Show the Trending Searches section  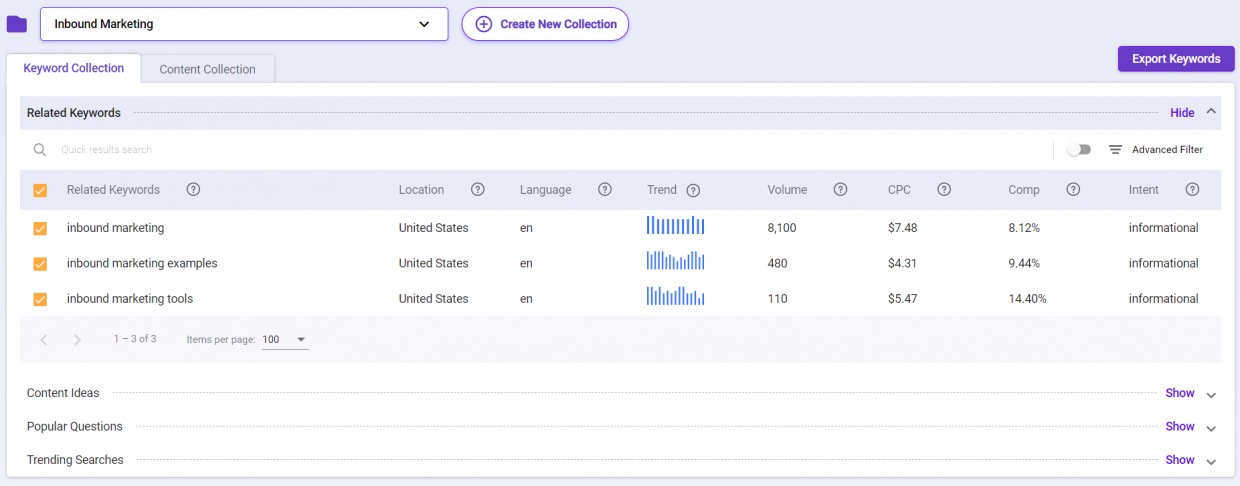1180,460
